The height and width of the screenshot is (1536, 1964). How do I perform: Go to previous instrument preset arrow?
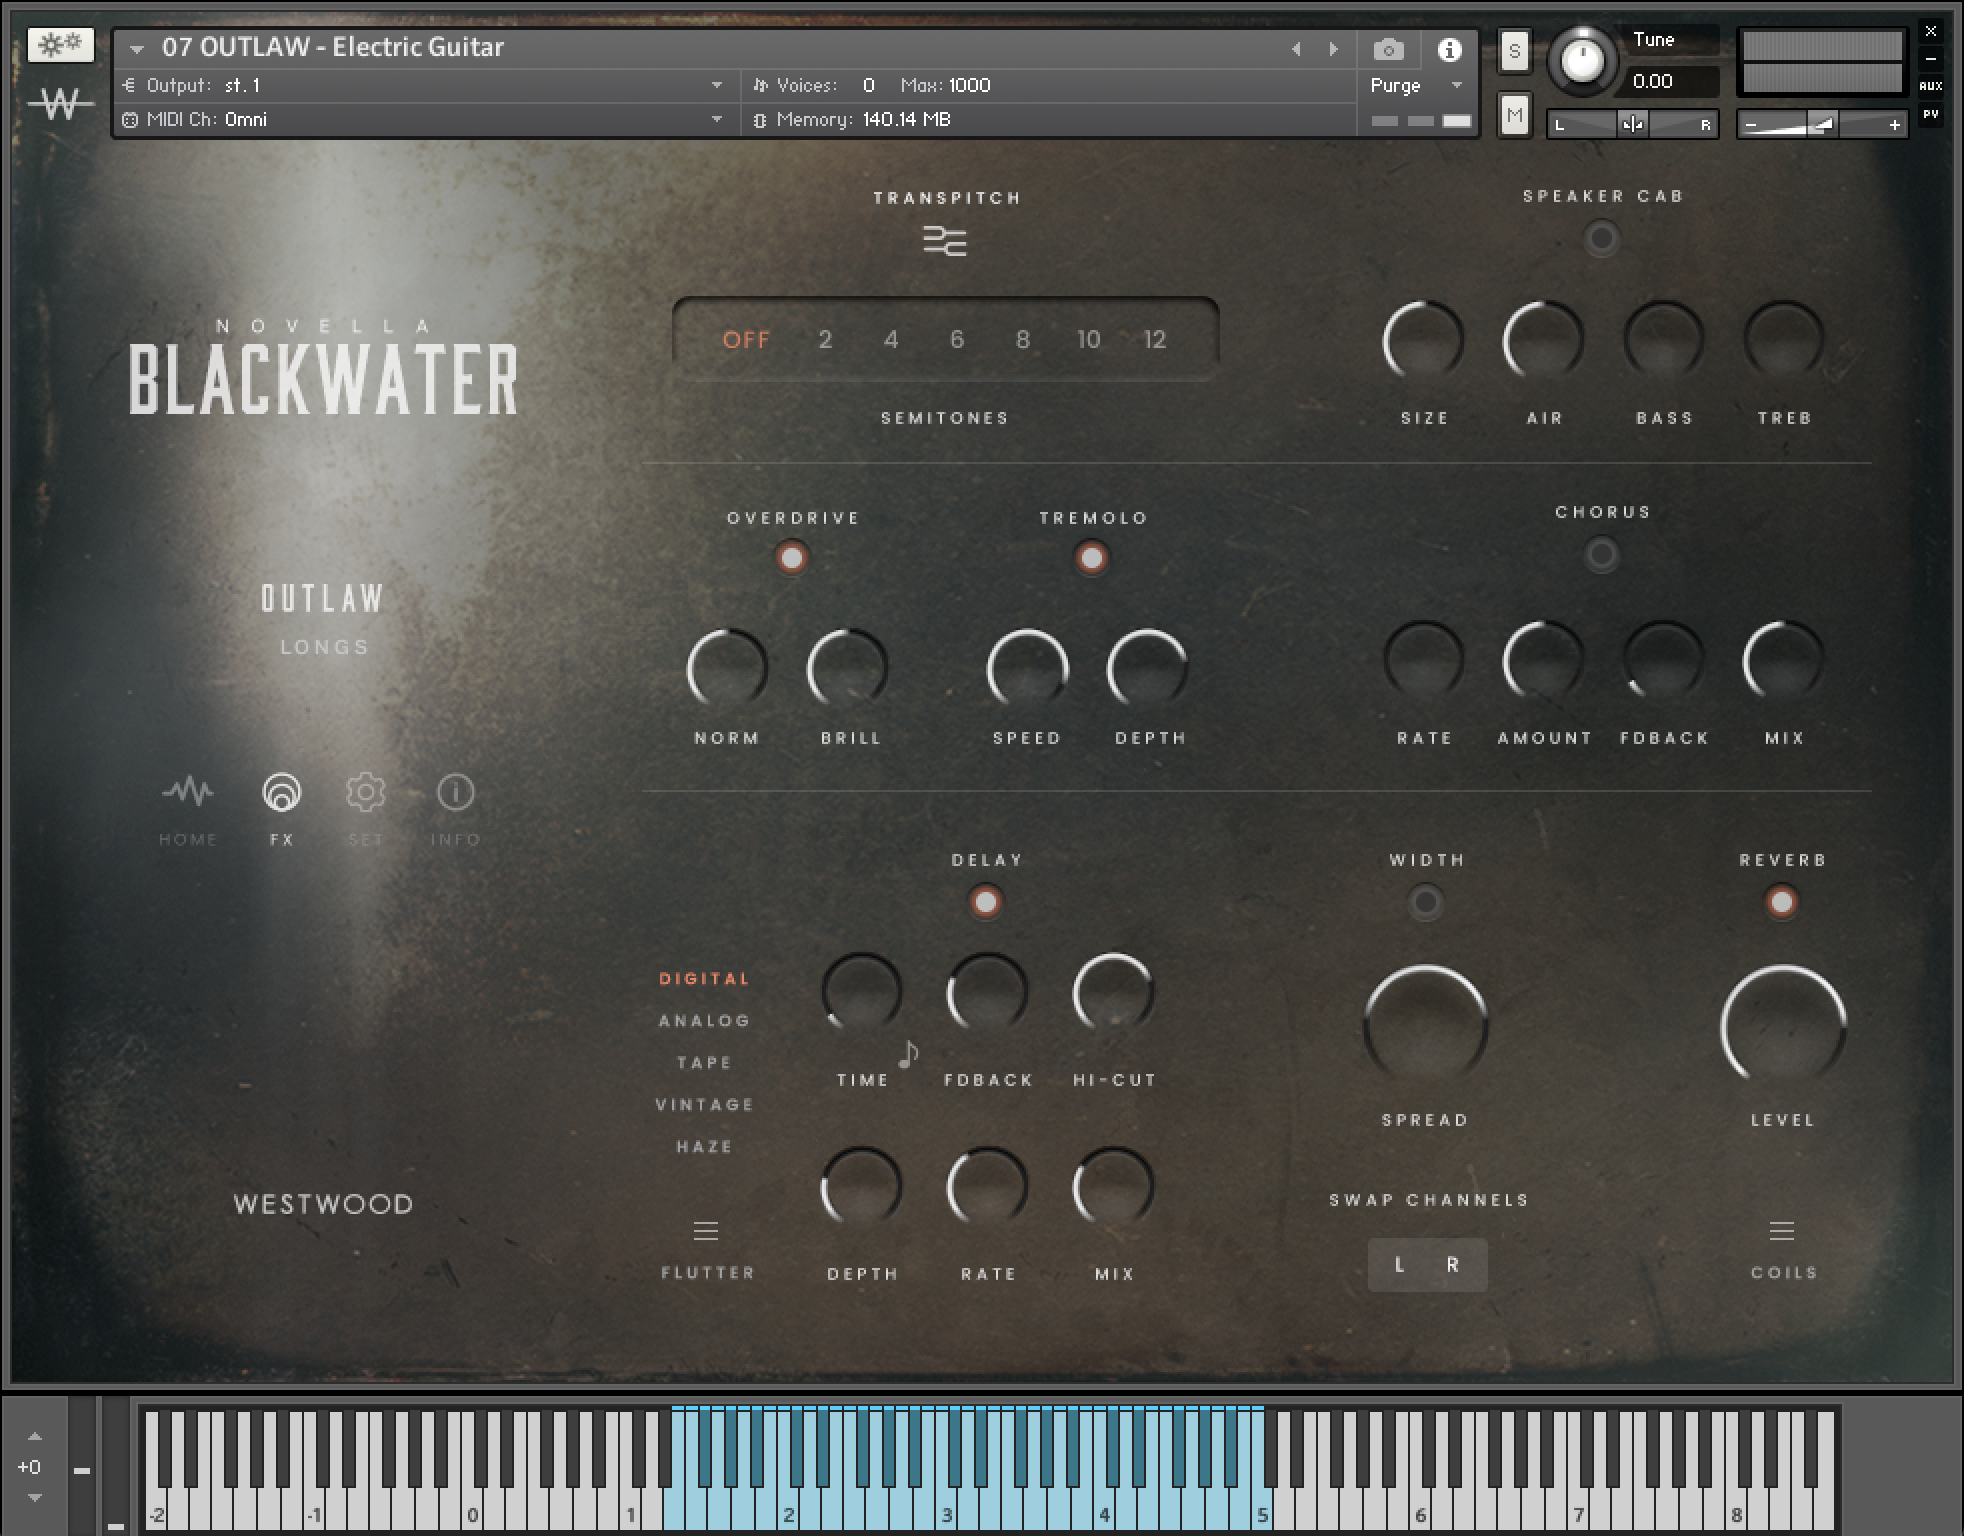[x=1296, y=49]
